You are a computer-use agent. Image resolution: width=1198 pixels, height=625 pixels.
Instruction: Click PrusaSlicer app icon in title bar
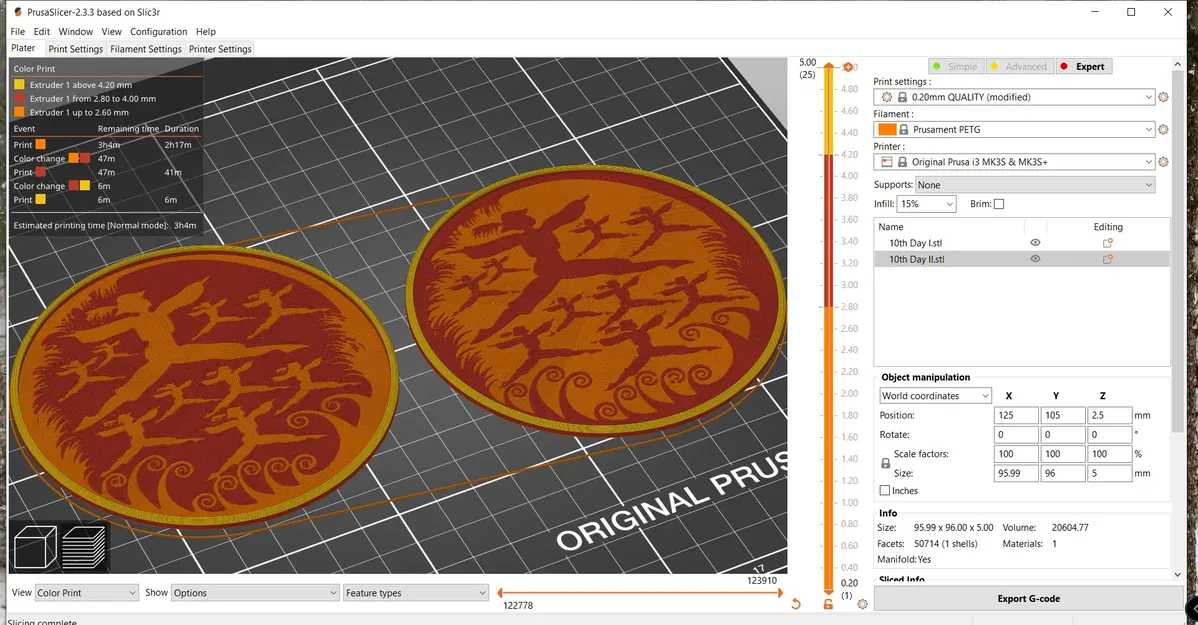coord(18,12)
